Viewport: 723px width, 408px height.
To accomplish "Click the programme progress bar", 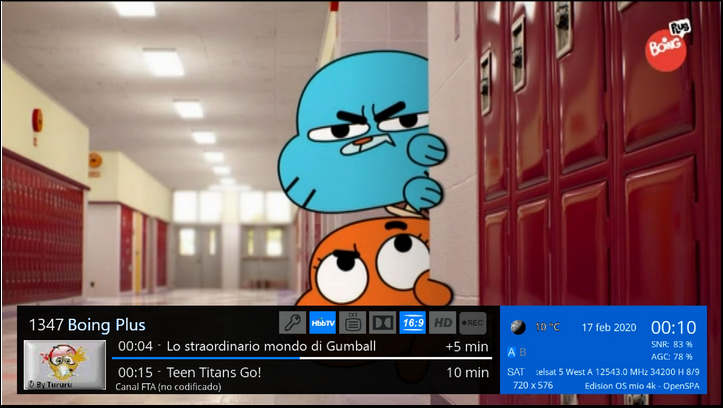I will tap(302, 358).
